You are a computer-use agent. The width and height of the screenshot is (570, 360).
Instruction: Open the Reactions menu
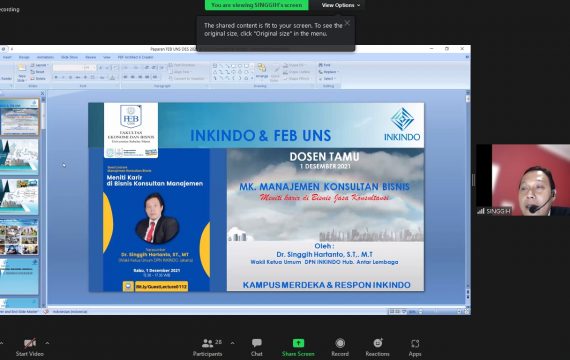(x=377, y=347)
